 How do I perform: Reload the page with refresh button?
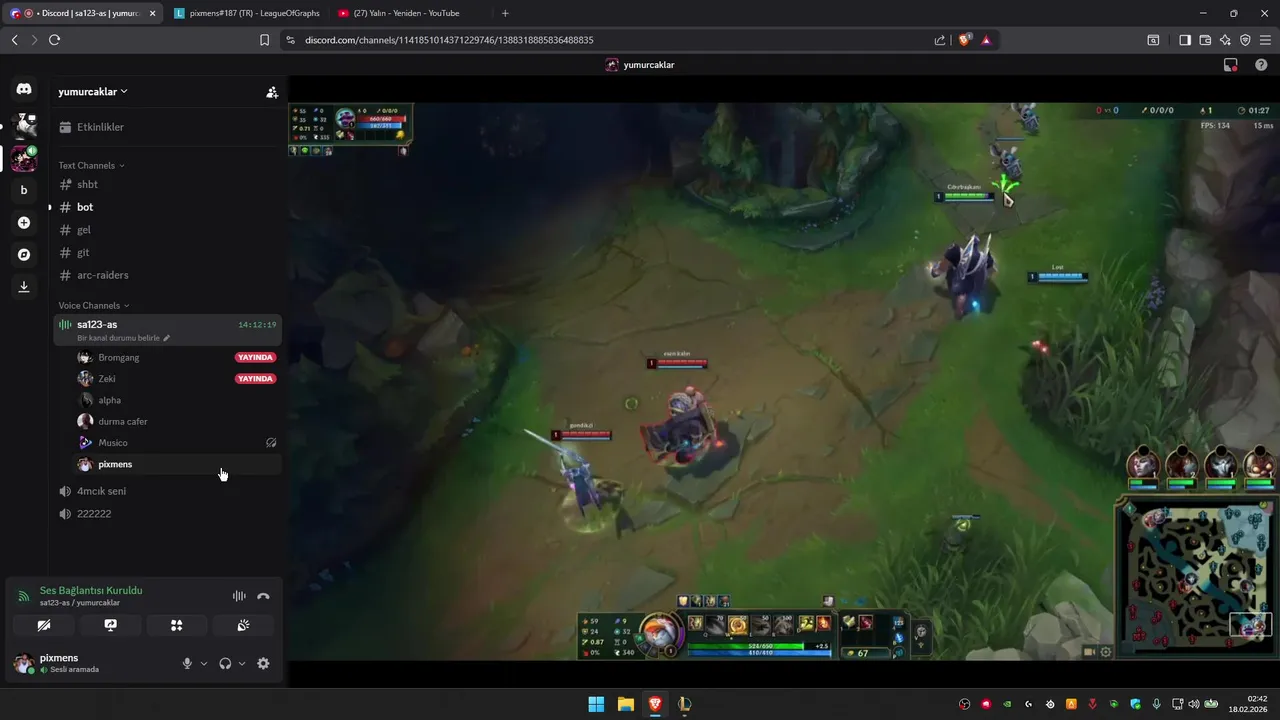[x=54, y=40]
